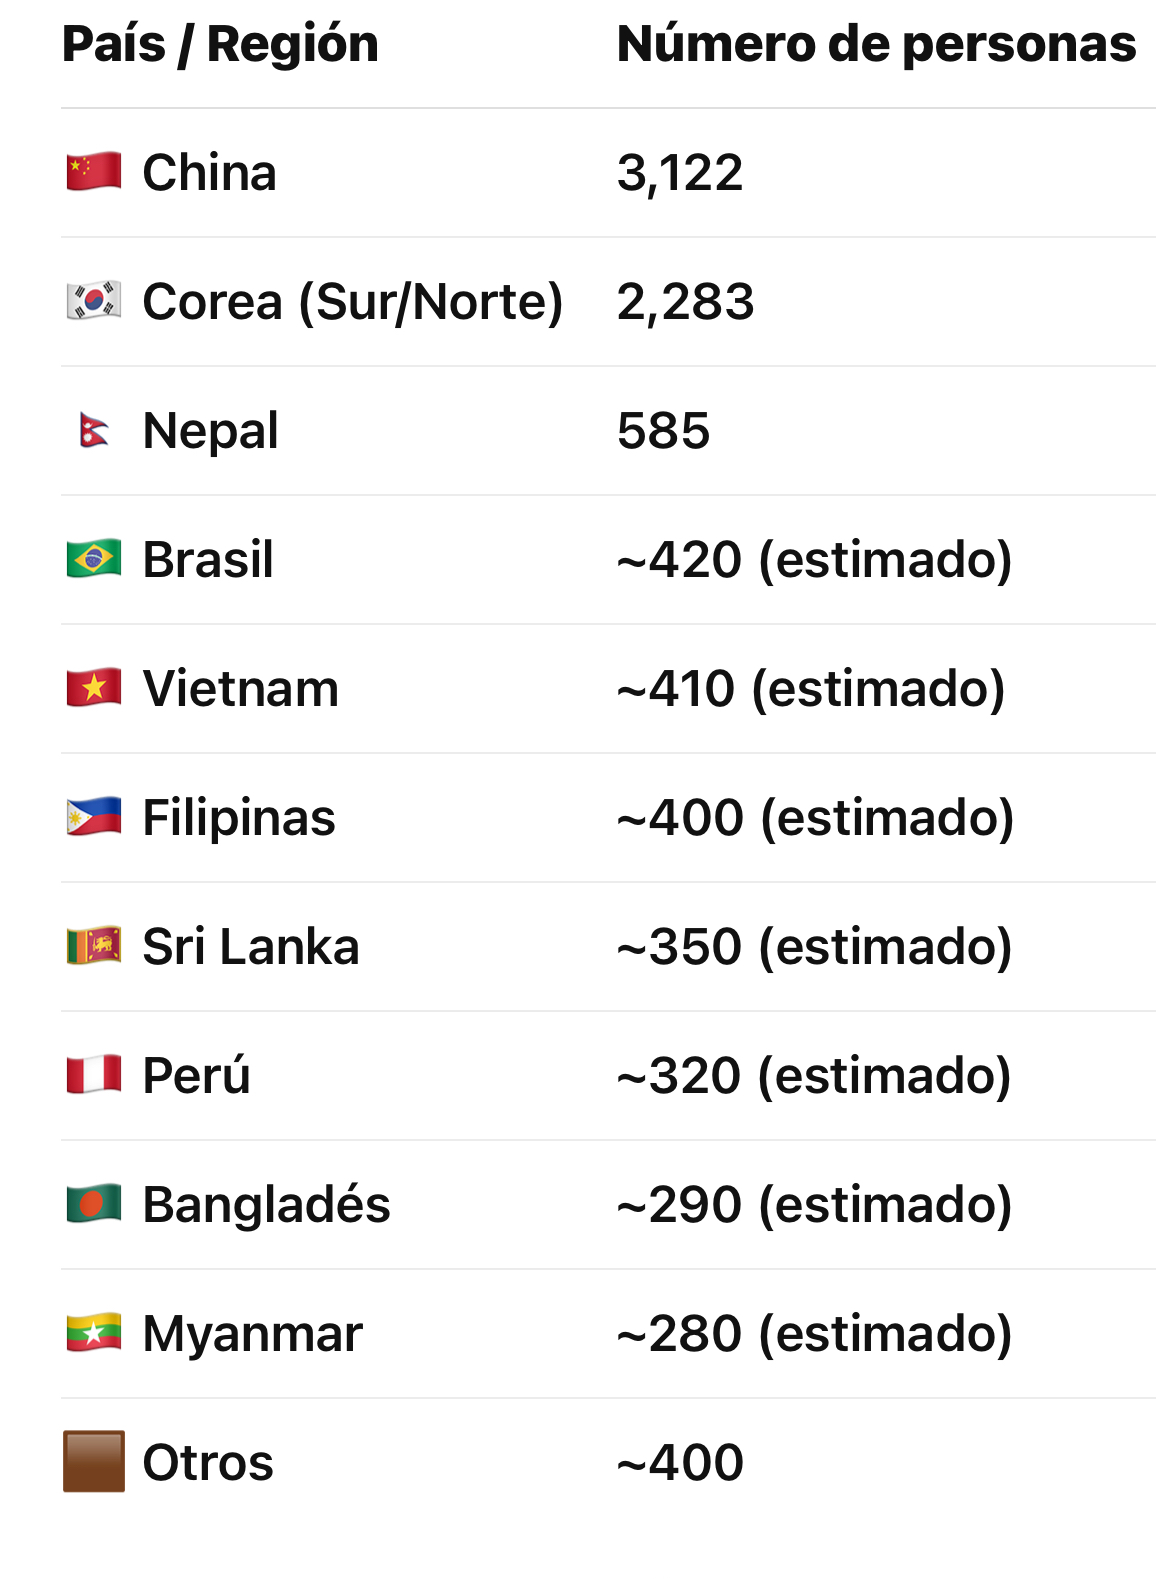
Task: Click the Número de personas column header
Action: pos(876,45)
